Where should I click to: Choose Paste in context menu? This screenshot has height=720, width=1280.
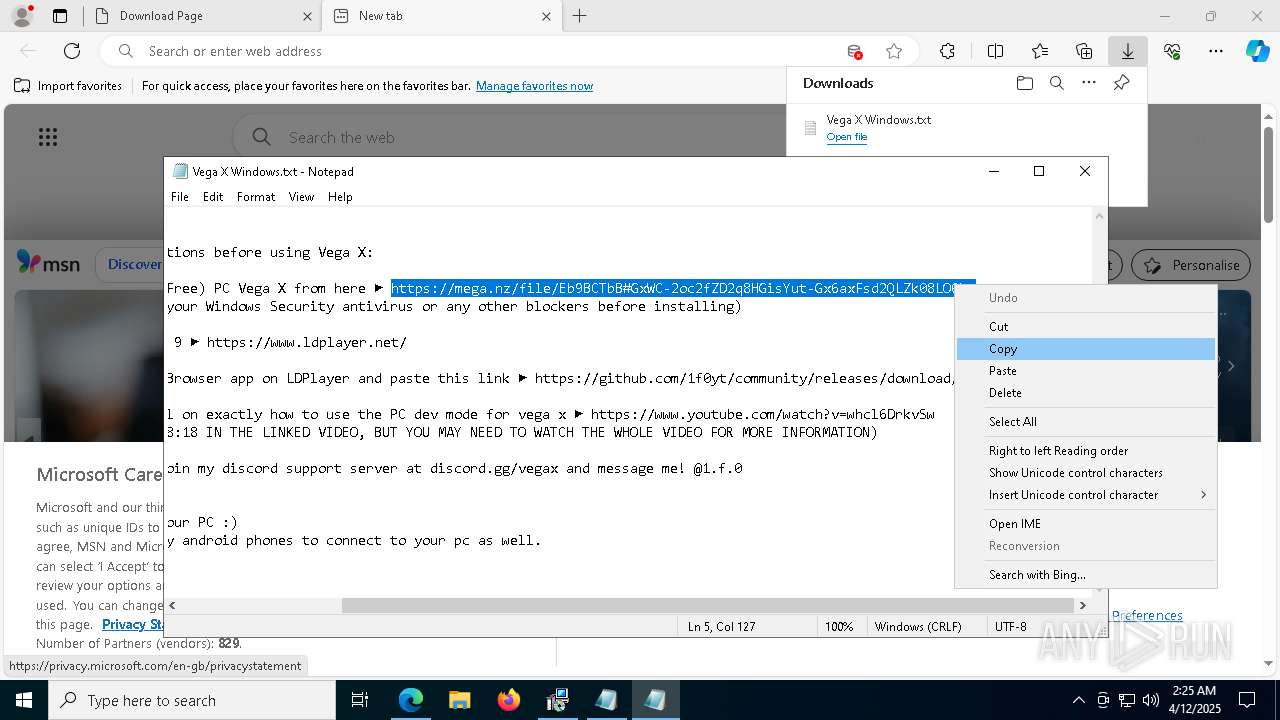(x=1086, y=371)
